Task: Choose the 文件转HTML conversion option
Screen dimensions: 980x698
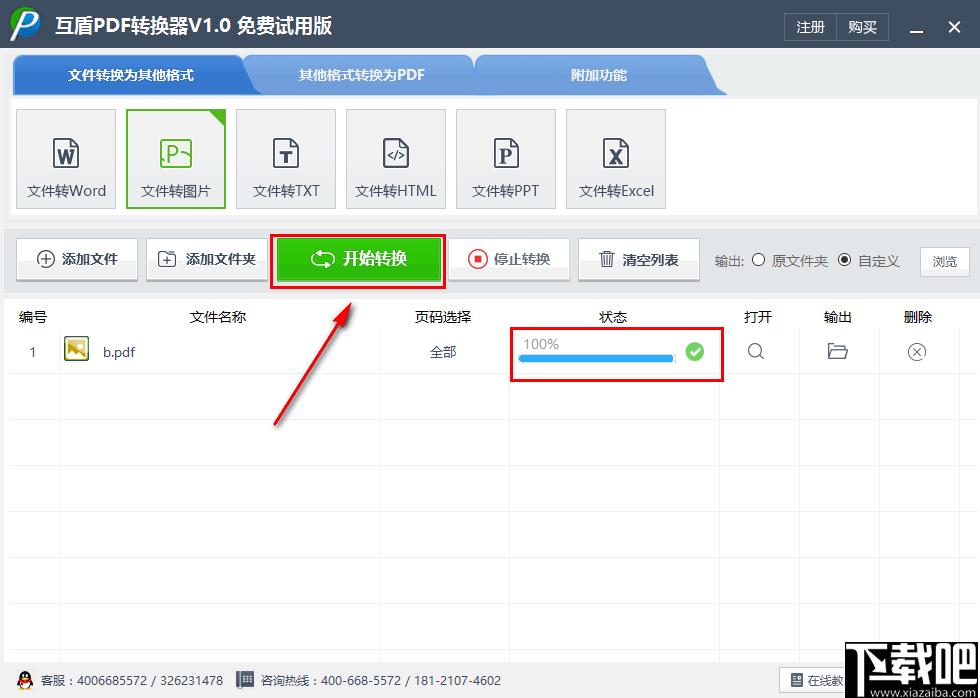Action: click(x=396, y=159)
